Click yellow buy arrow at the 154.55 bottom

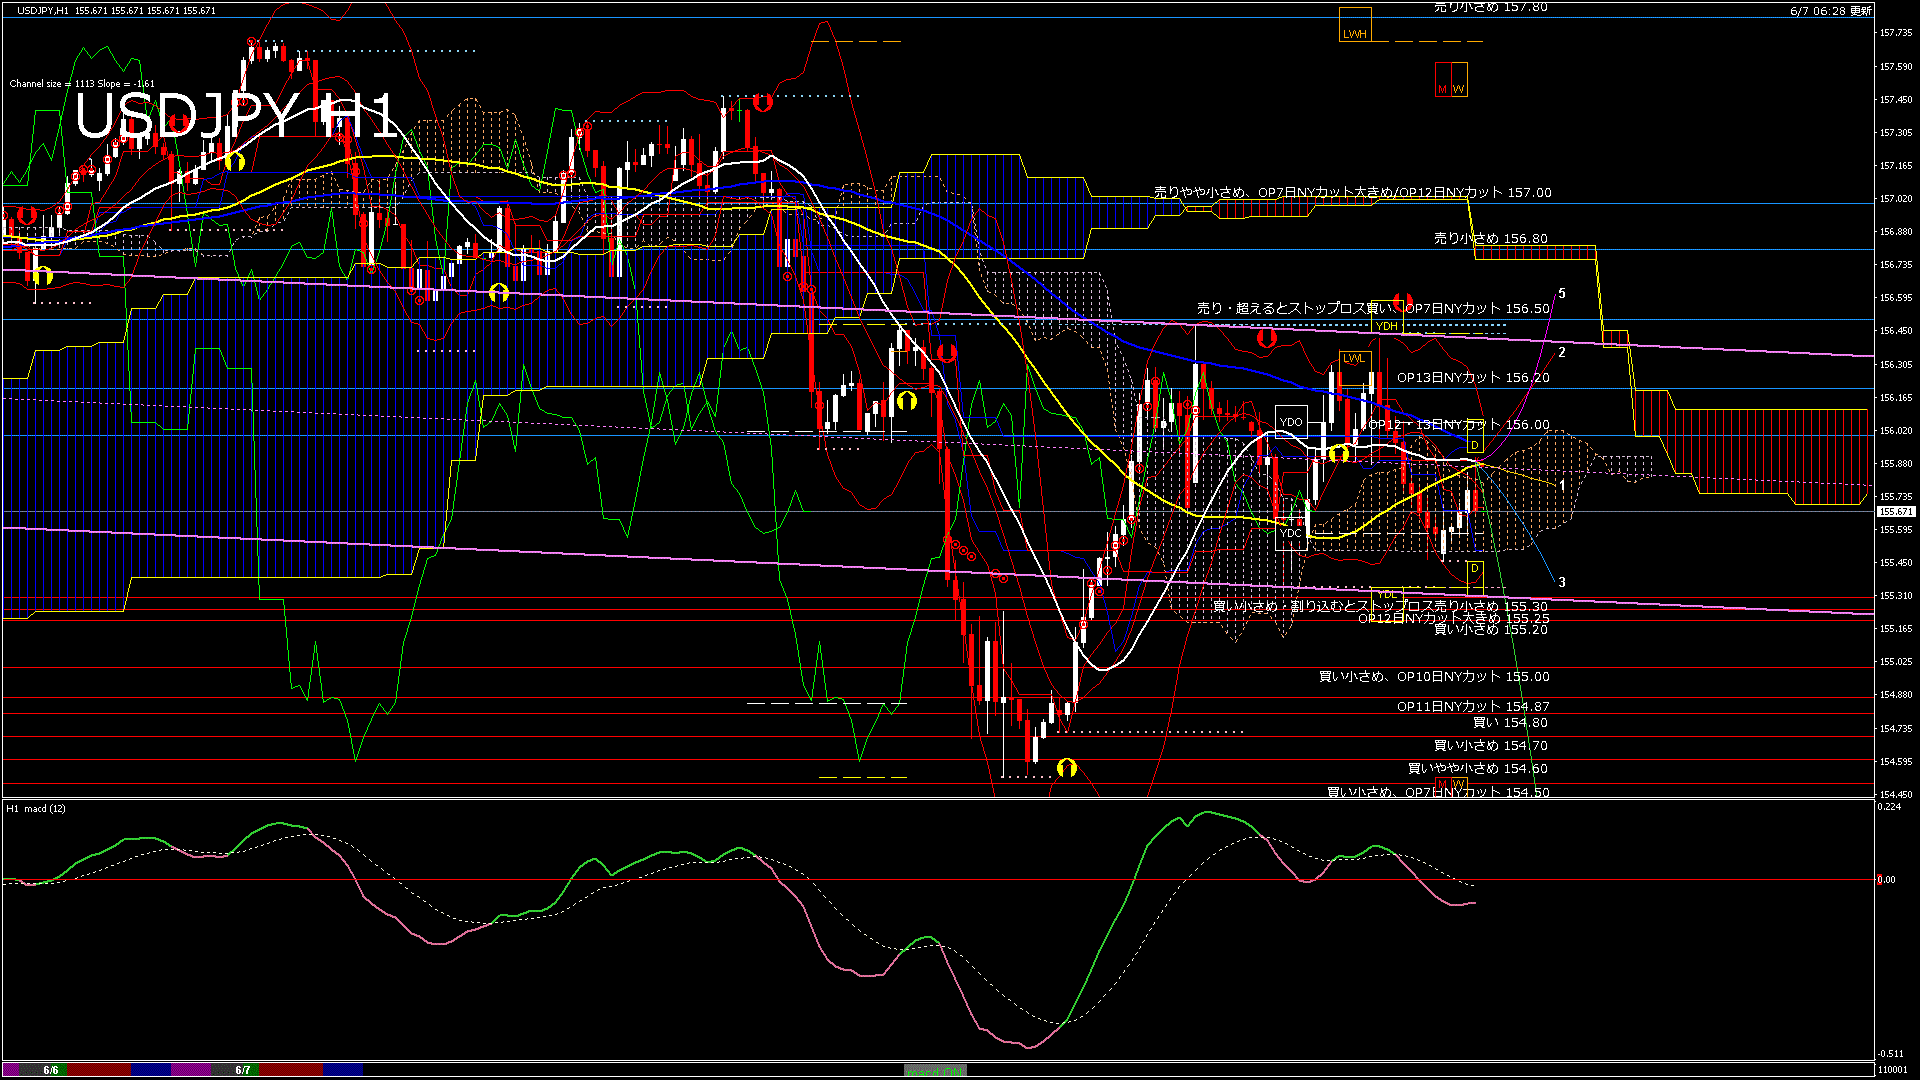tap(1066, 768)
